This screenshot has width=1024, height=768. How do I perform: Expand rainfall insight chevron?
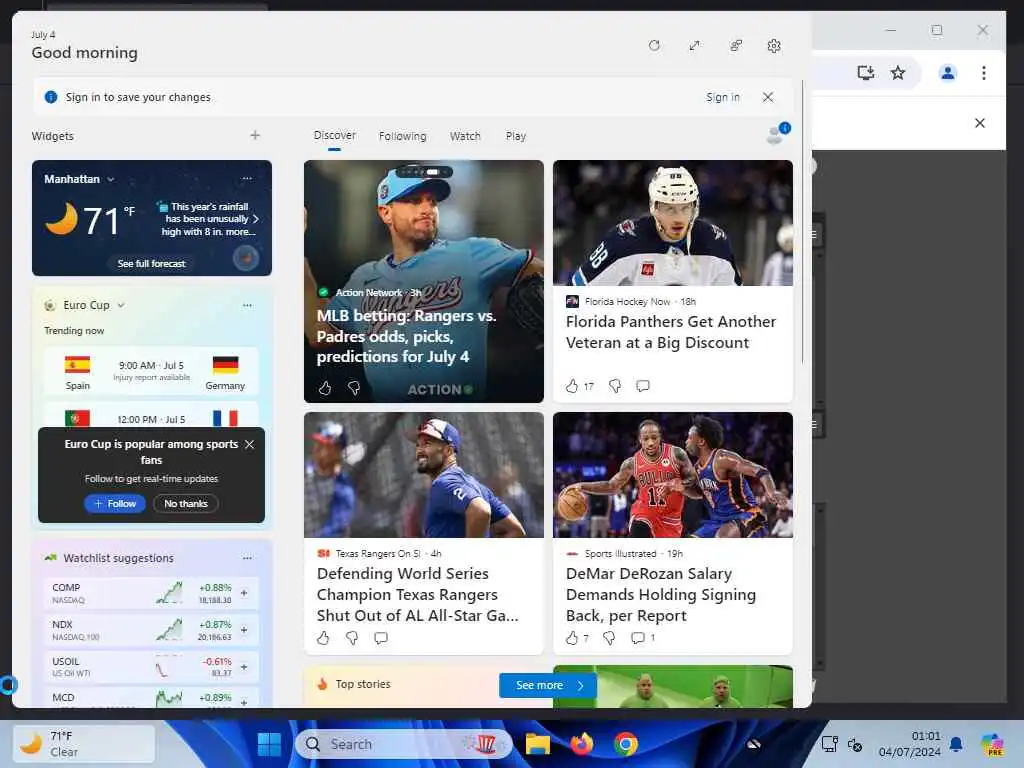[x=256, y=219]
